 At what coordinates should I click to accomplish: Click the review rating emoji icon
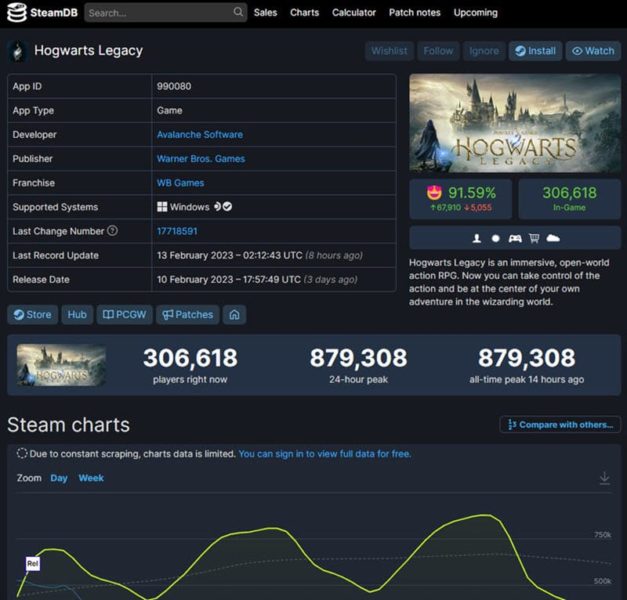pyautogui.click(x=434, y=193)
